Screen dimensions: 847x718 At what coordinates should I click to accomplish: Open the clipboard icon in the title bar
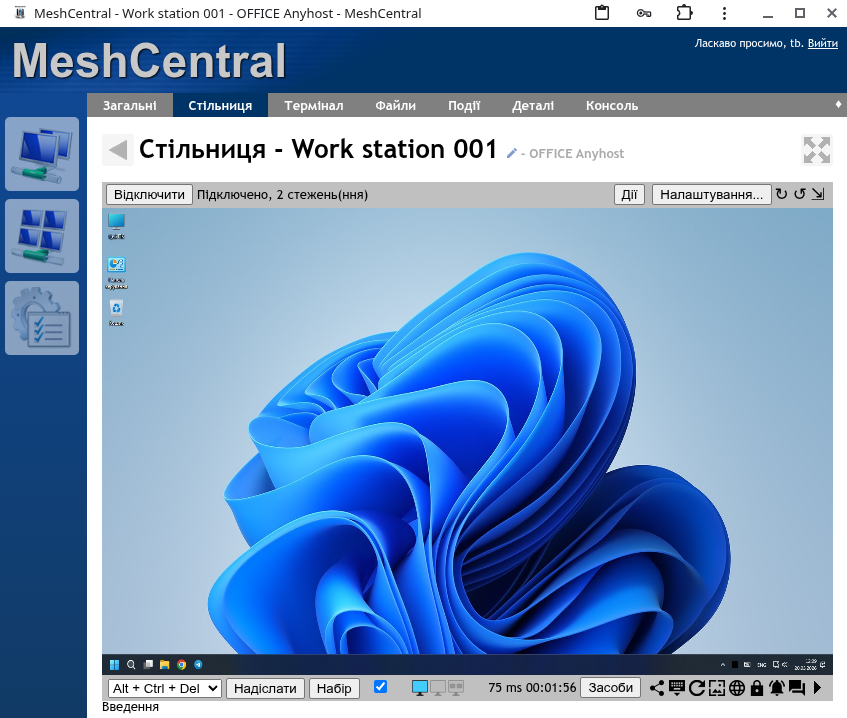click(x=602, y=13)
